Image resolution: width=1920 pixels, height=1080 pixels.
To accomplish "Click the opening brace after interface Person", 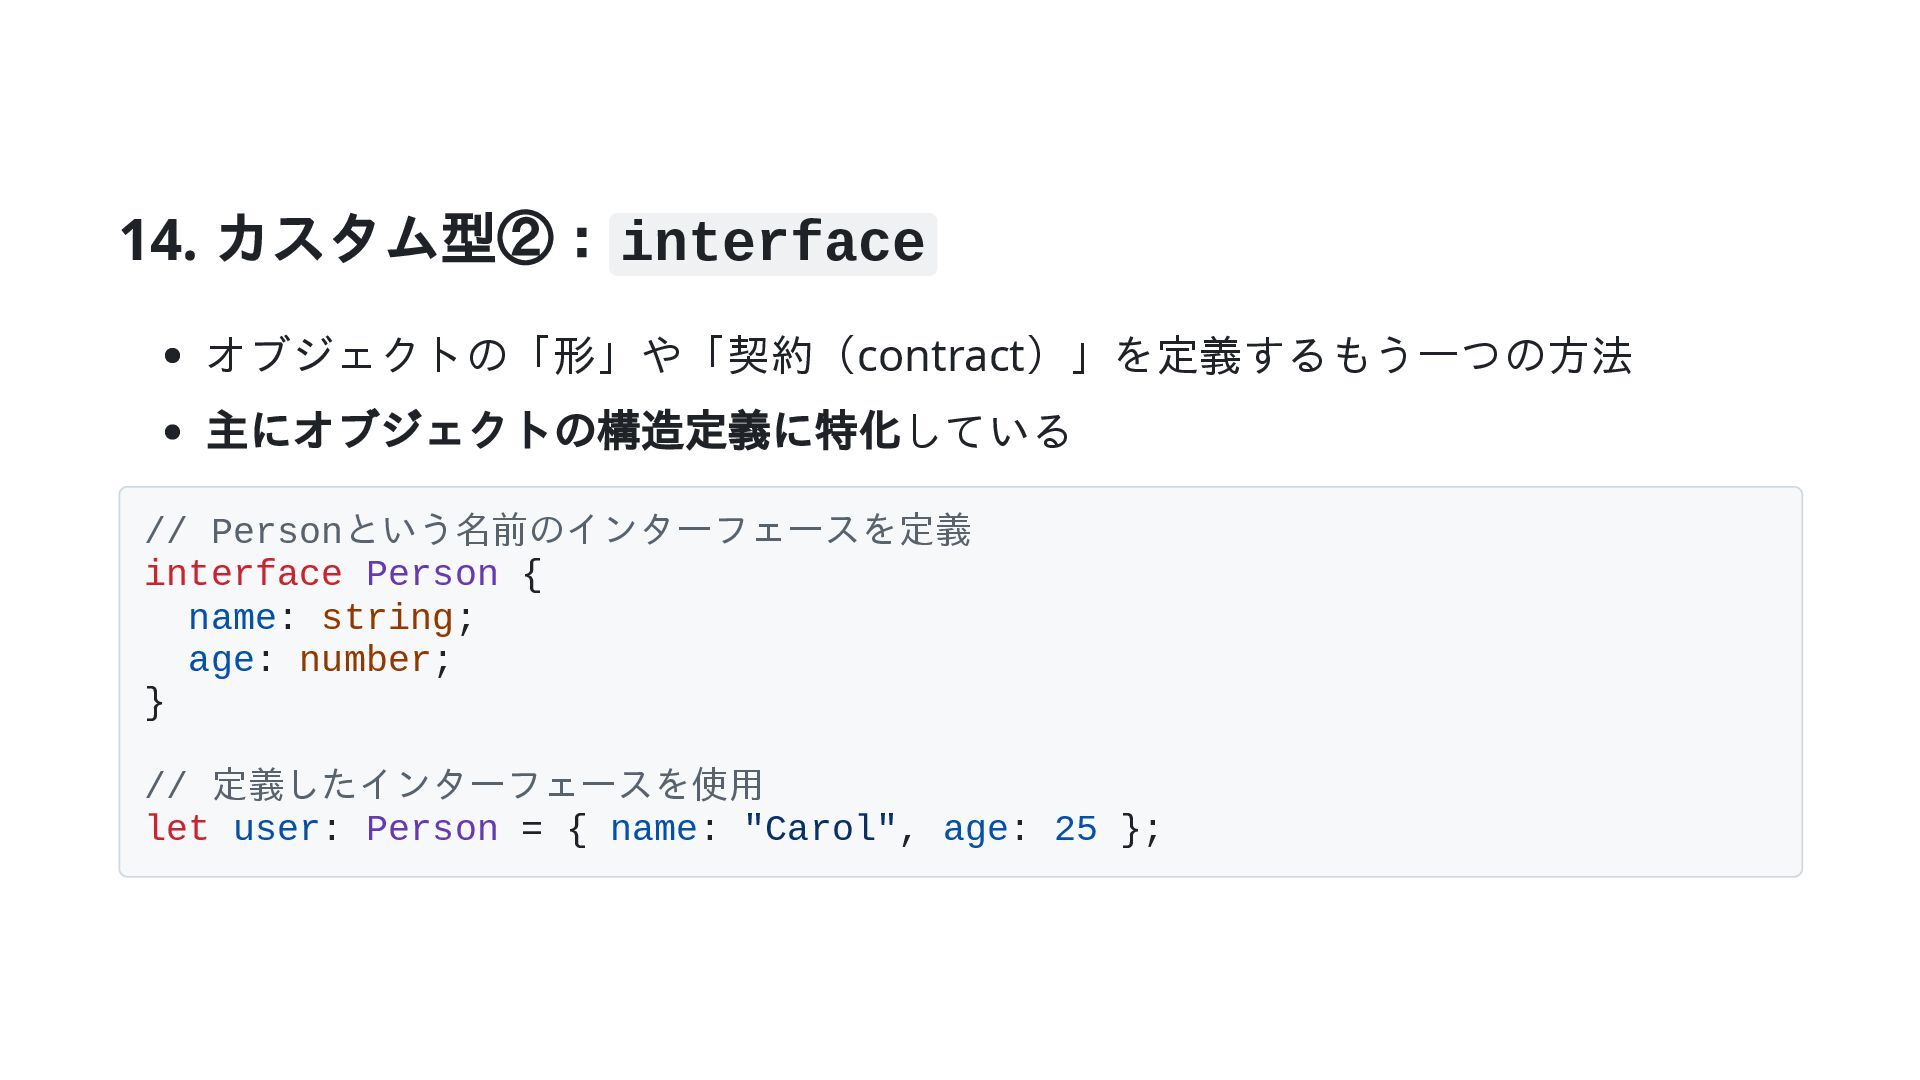I will [x=532, y=575].
